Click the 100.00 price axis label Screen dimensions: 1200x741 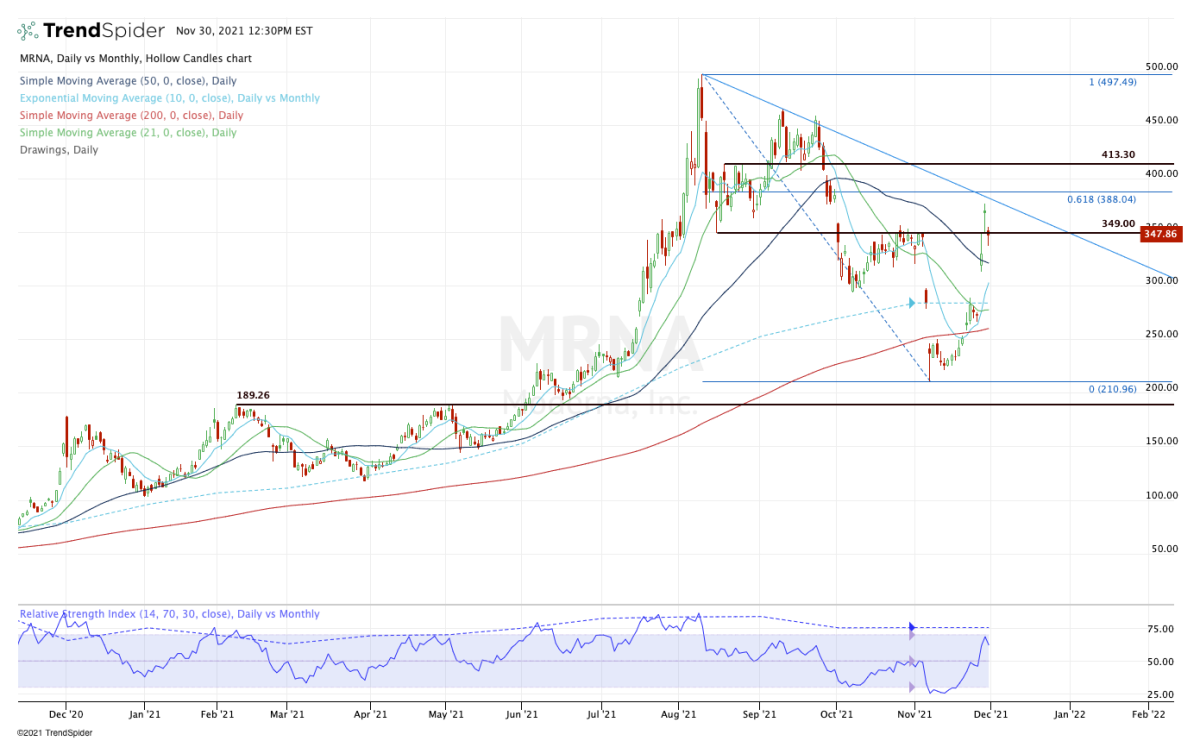[1160, 495]
